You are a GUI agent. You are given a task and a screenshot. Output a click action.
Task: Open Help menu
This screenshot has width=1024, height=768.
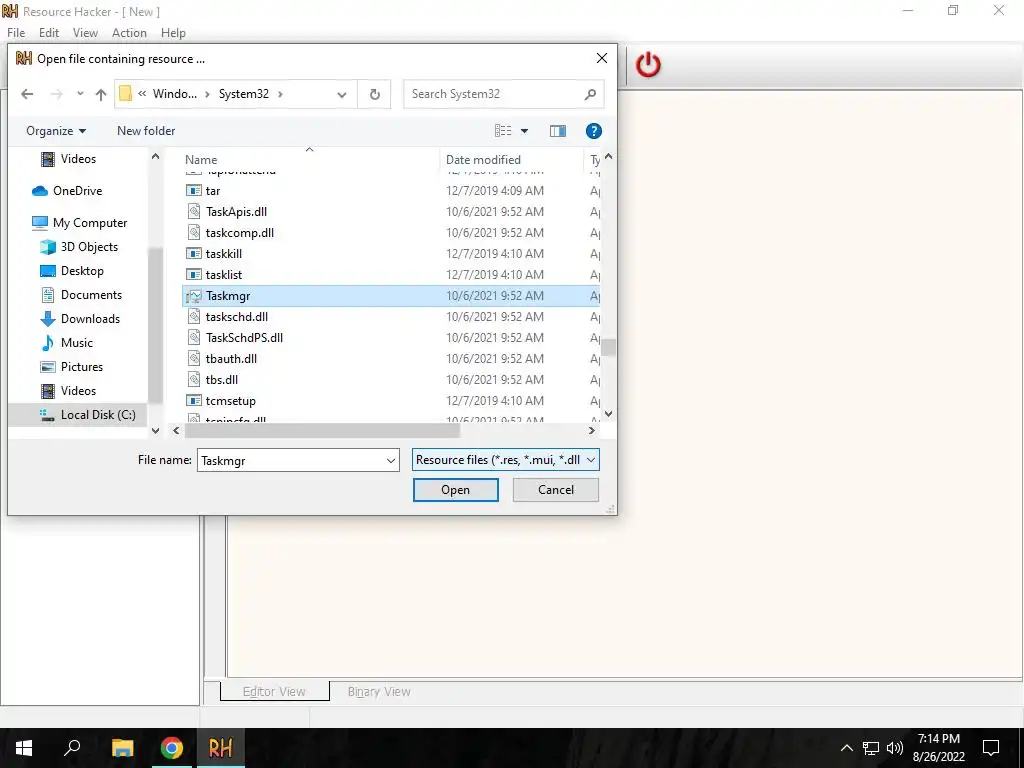173,33
